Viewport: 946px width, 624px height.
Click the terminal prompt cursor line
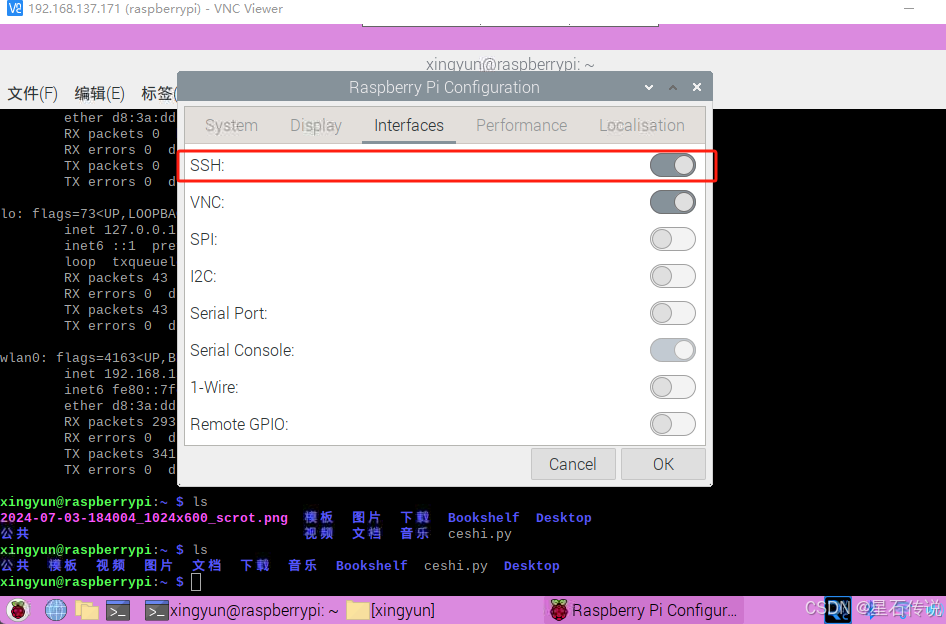click(101, 582)
